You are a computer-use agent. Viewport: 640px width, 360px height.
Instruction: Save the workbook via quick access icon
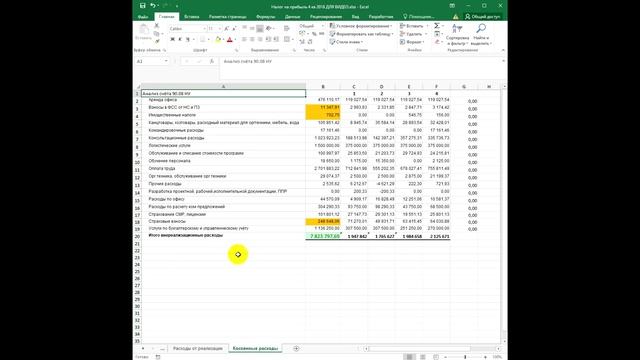click(142, 6)
